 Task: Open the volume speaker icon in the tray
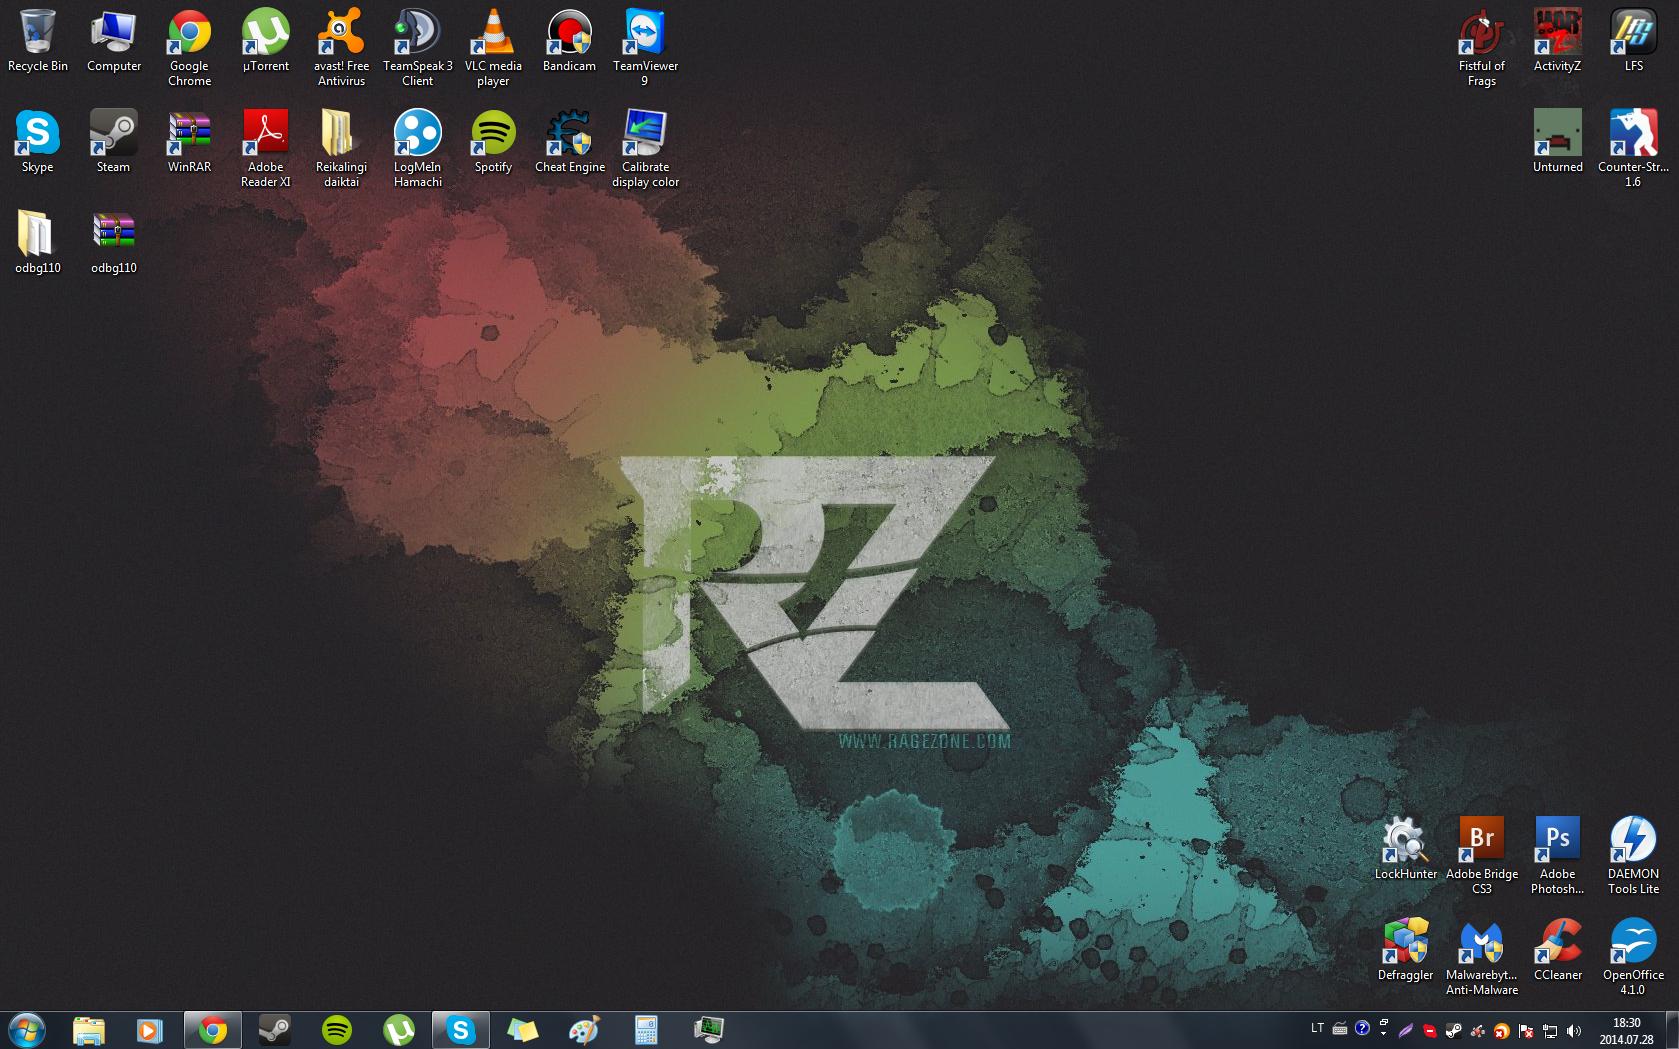[x=1574, y=1030]
